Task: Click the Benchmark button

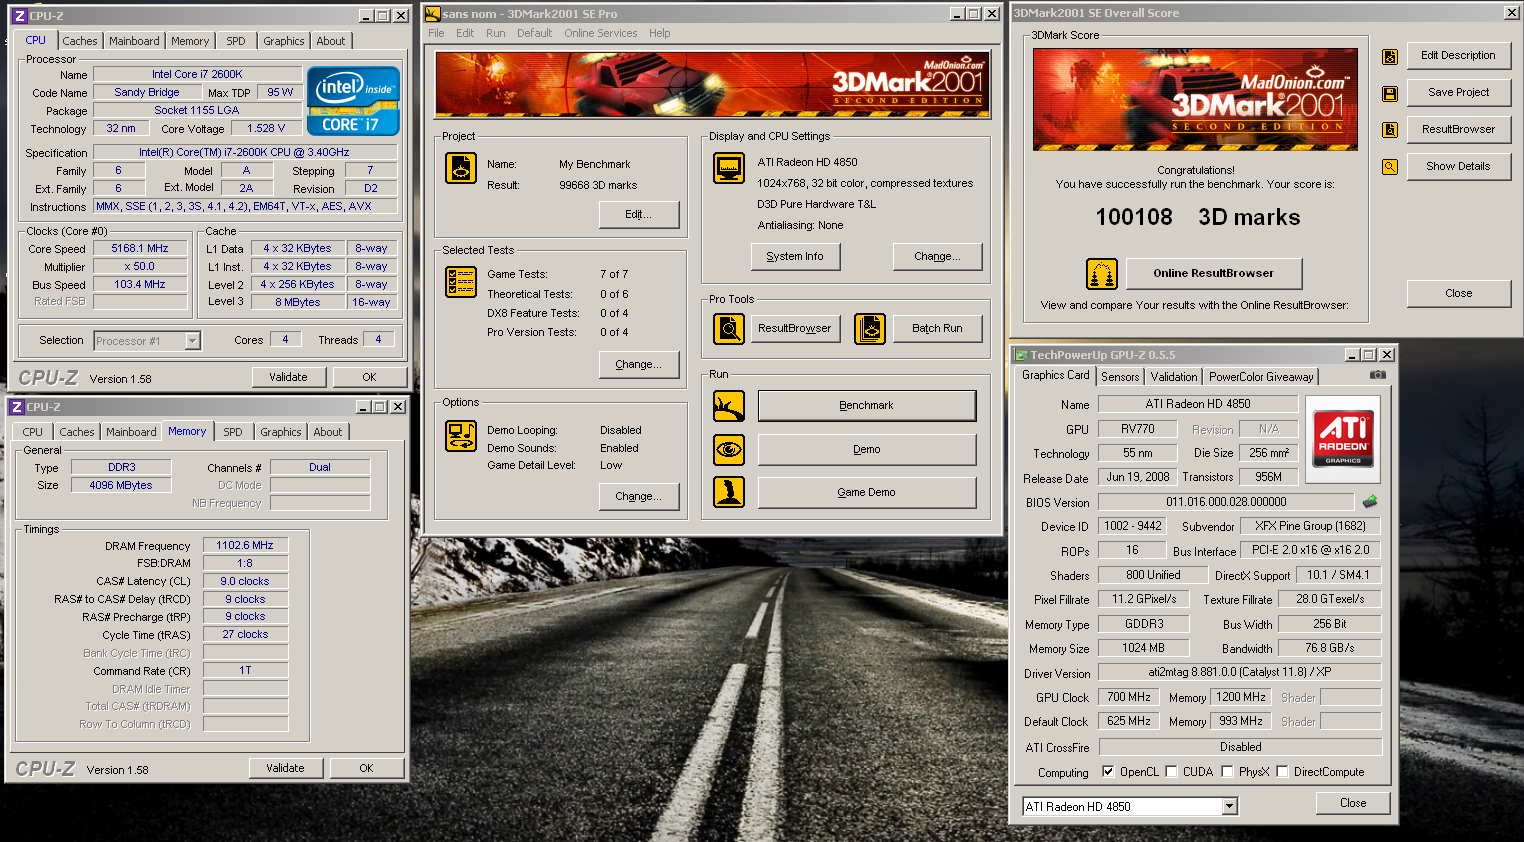Action: pos(866,406)
